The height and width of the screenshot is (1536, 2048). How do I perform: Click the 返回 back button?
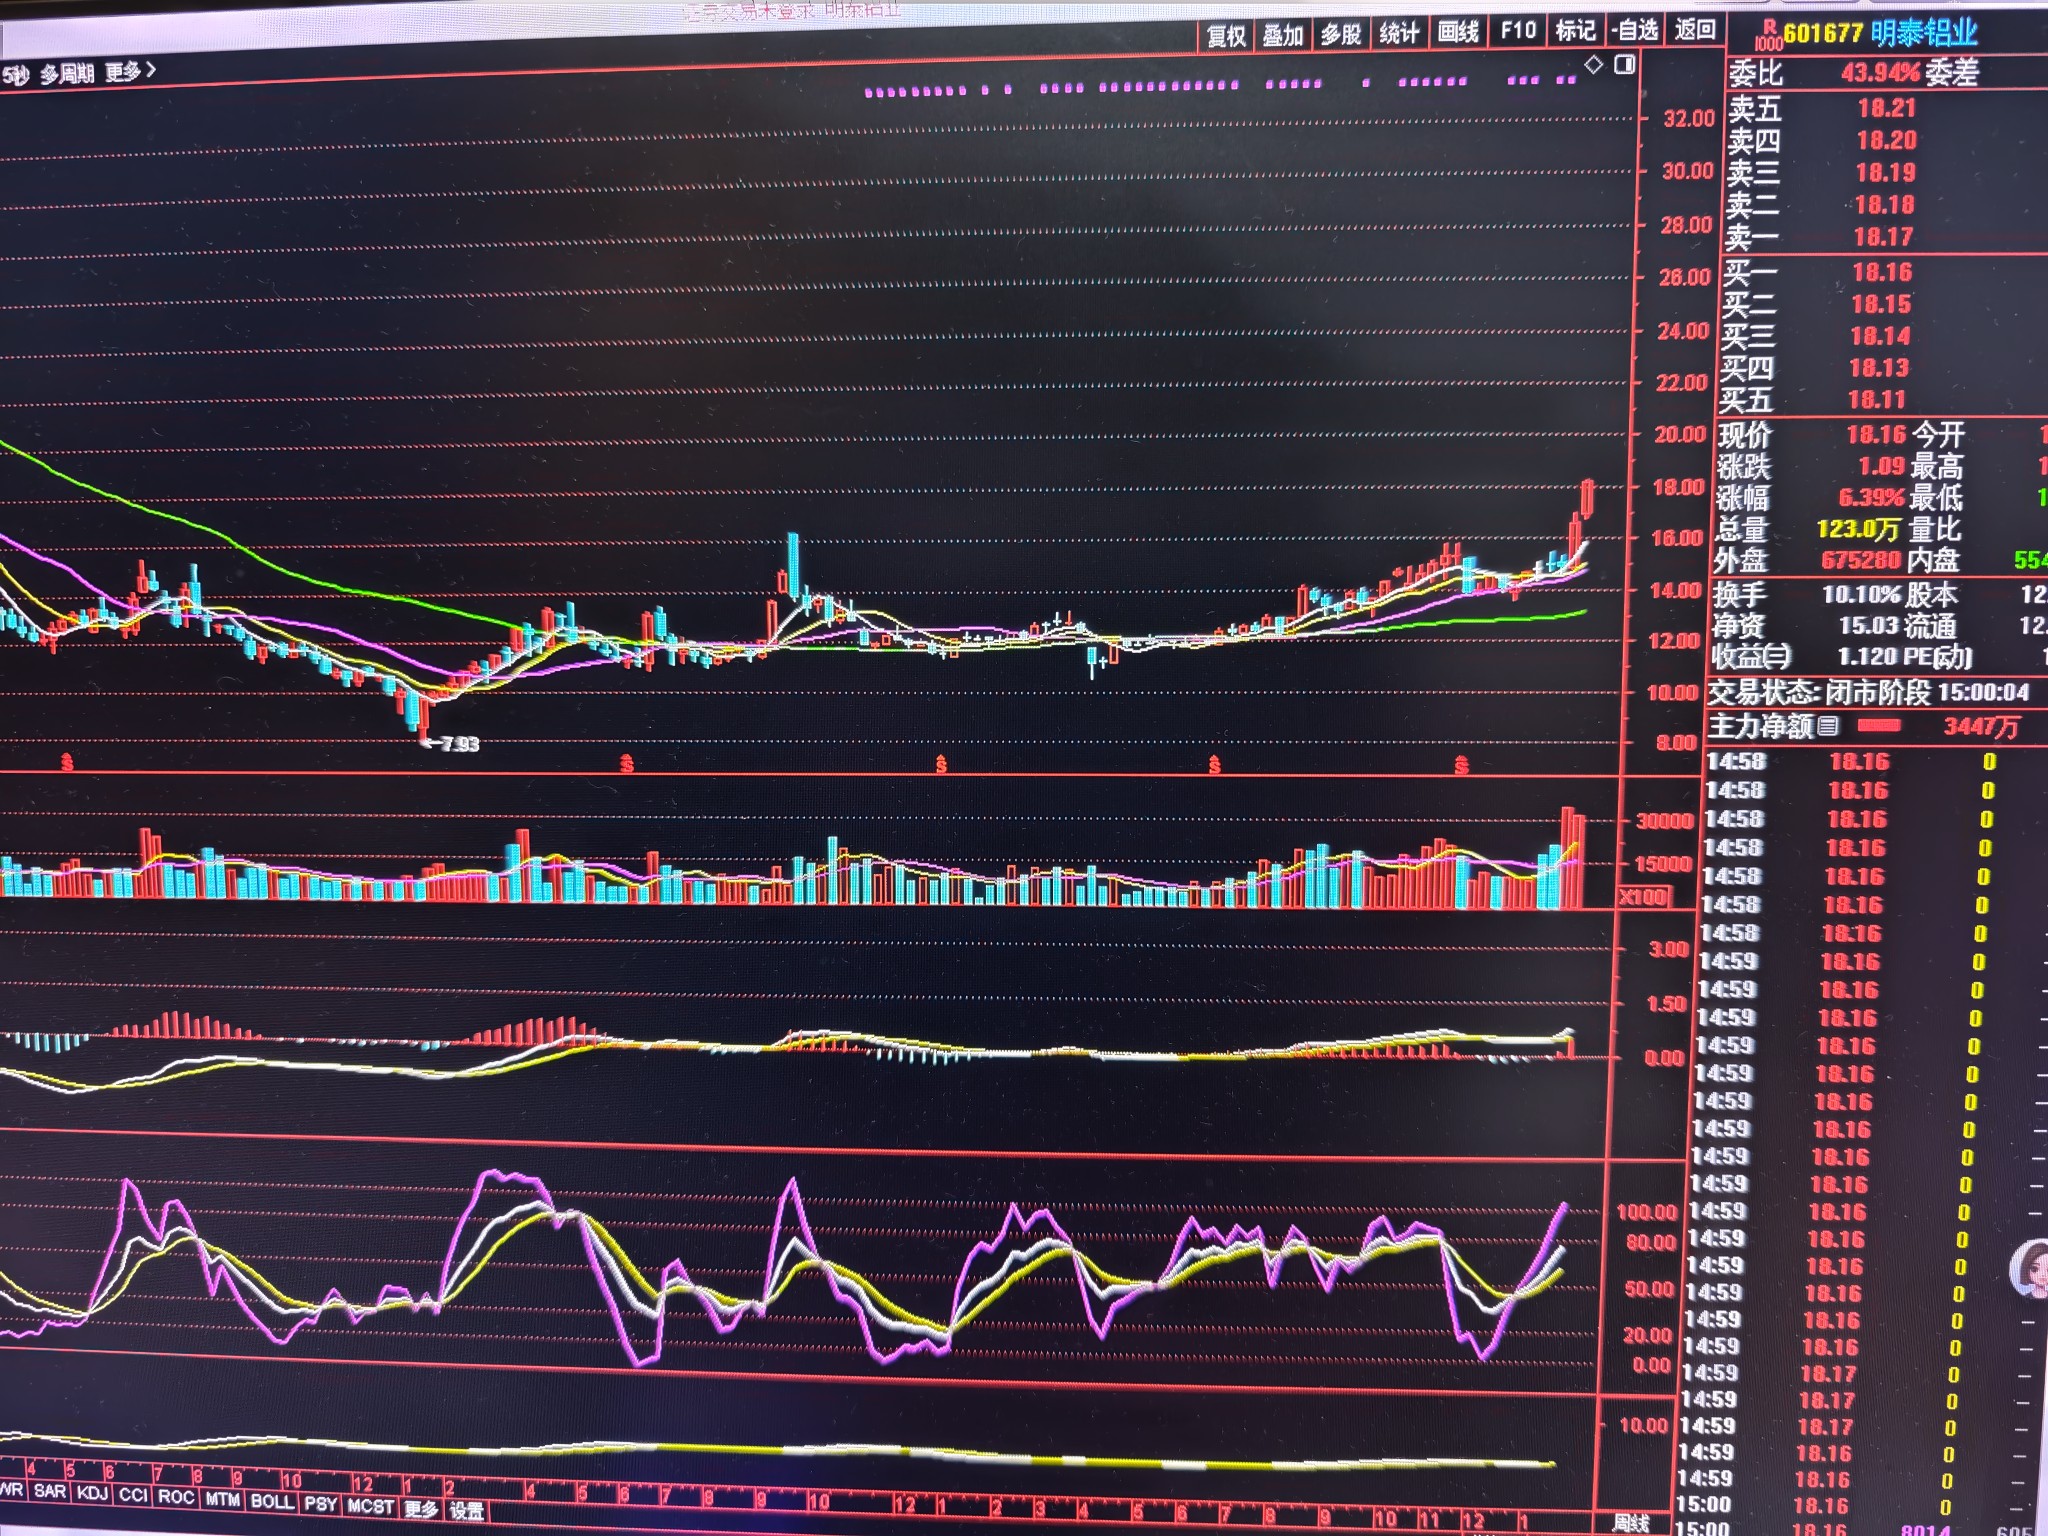click(1694, 30)
